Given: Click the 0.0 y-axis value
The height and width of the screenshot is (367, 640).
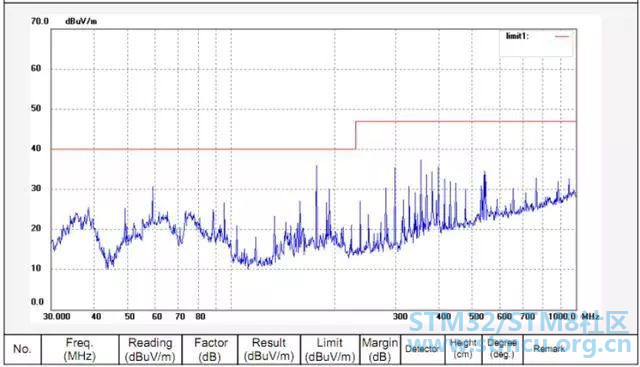Looking at the screenshot, I should point(37,302).
